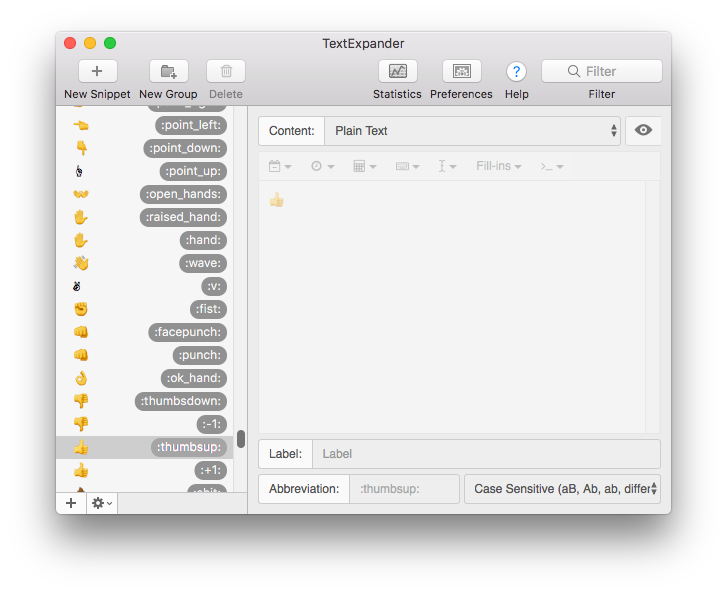Select the :point_down: snippet
Screen dimensions: 727x594
(x=145, y=148)
